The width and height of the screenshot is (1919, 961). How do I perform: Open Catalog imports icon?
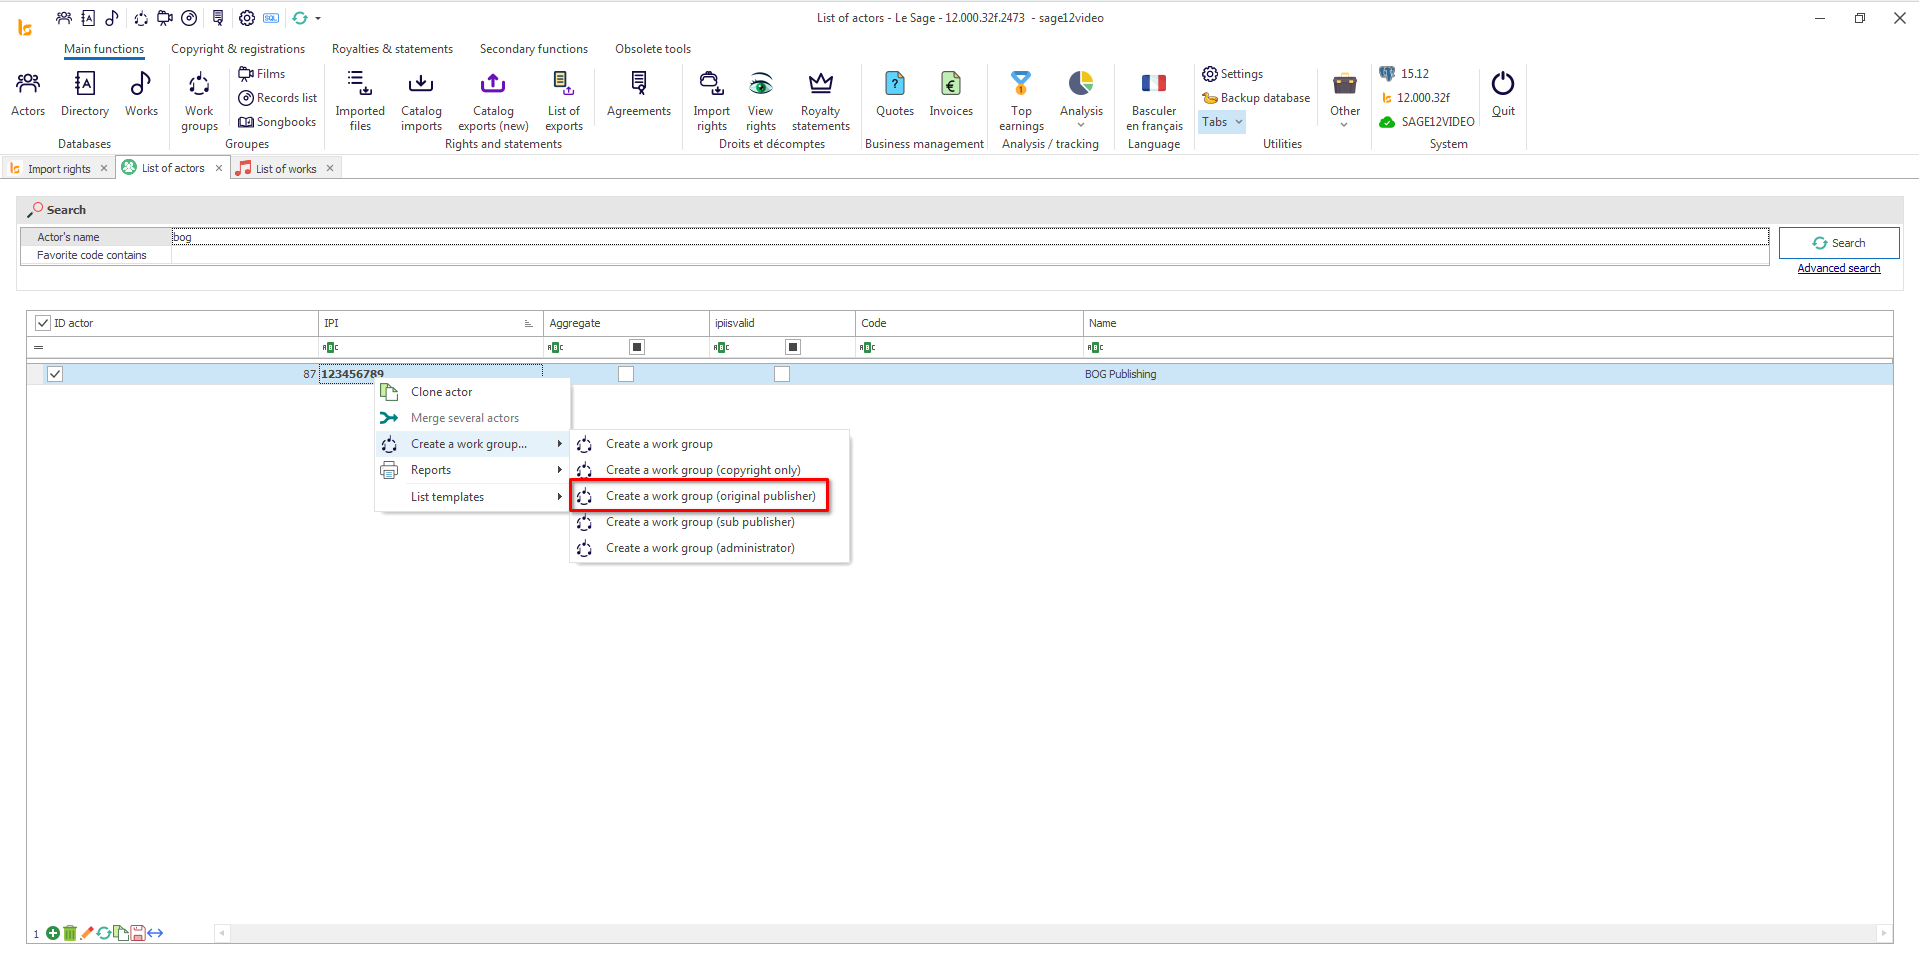coord(421,84)
